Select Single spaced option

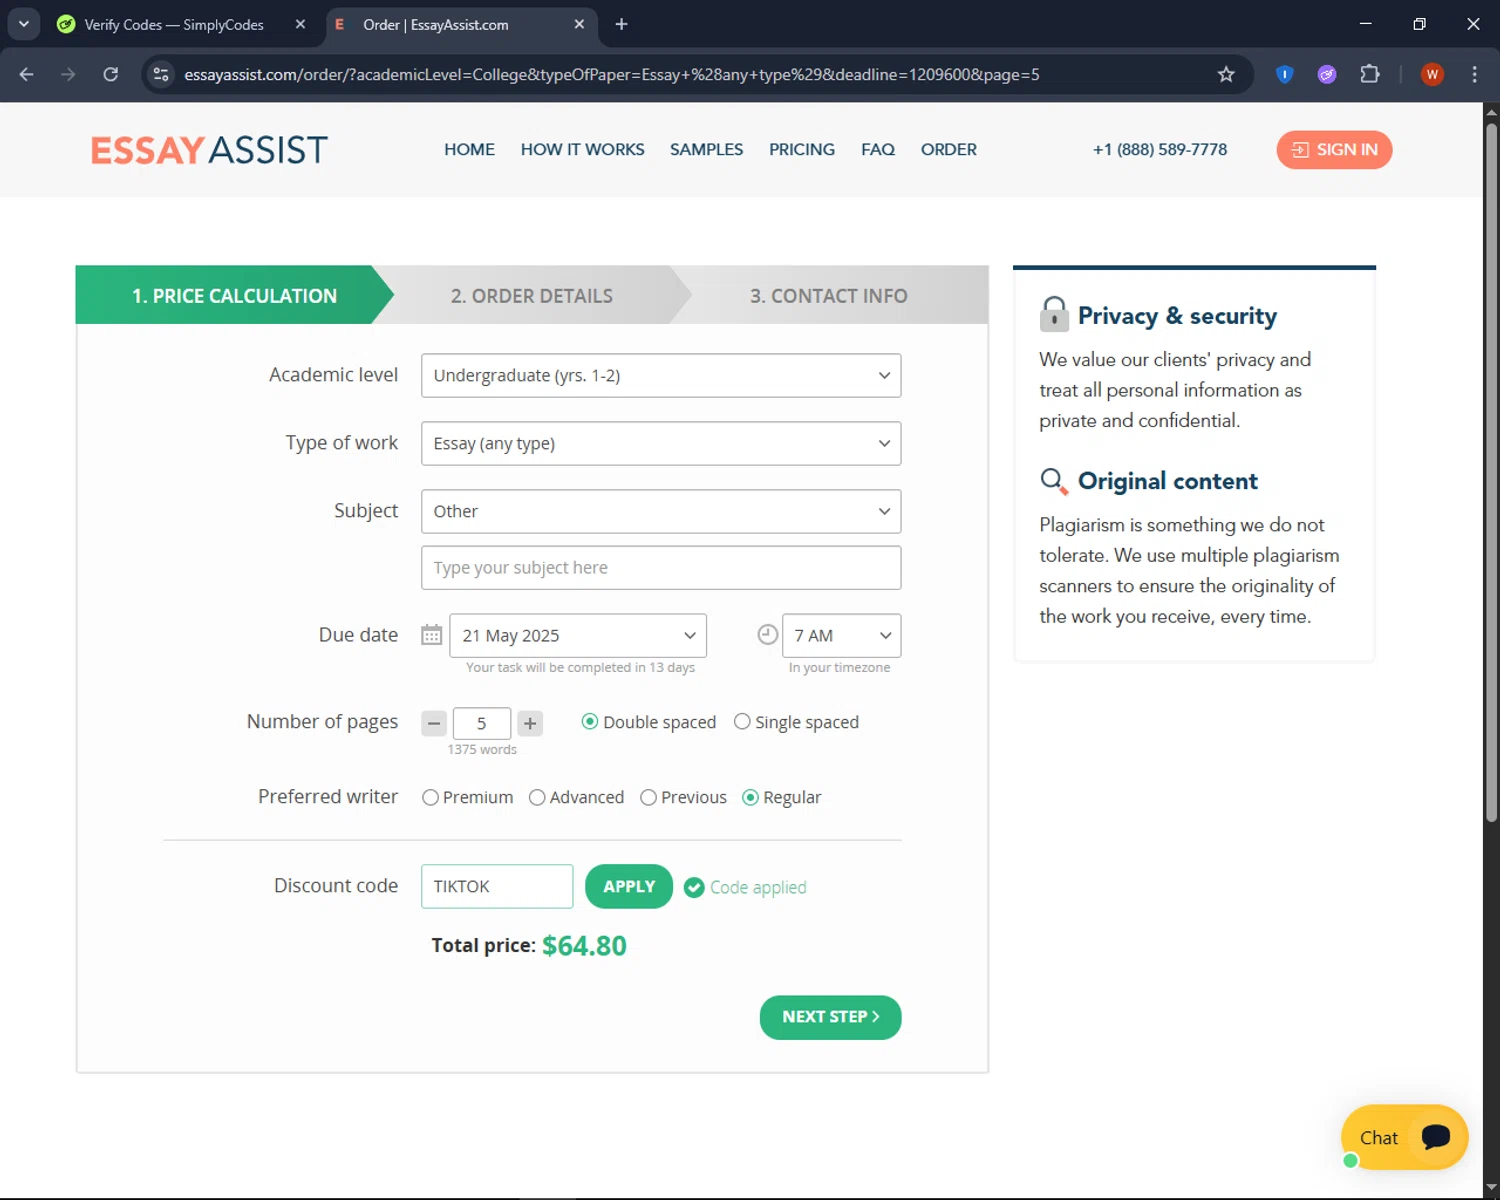click(x=742, y=722)
